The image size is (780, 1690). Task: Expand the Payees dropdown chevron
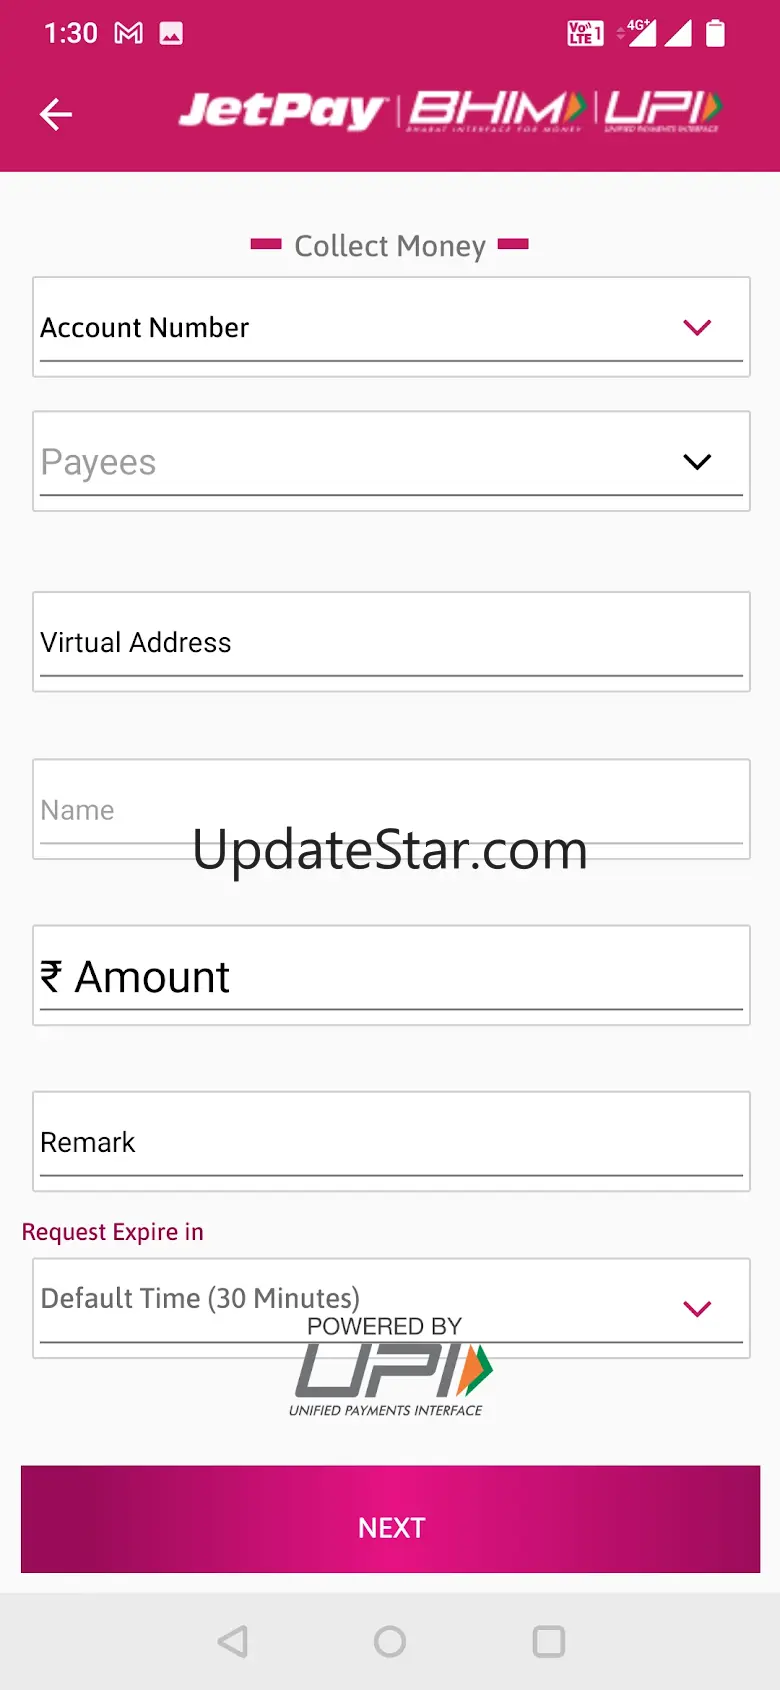[697, 461]
